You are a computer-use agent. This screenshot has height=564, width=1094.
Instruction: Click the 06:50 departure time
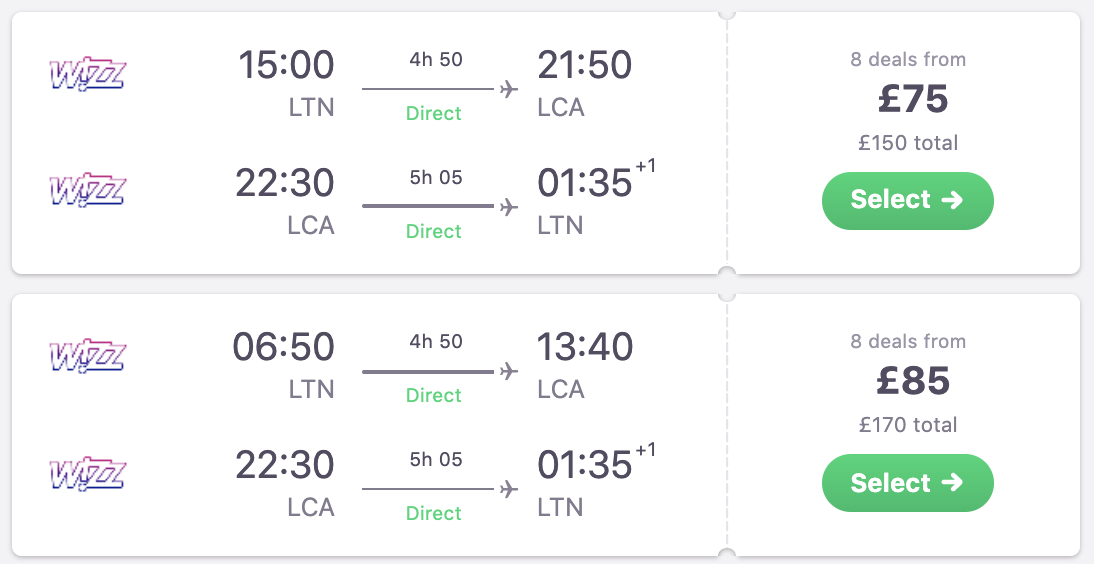(284, 348)
